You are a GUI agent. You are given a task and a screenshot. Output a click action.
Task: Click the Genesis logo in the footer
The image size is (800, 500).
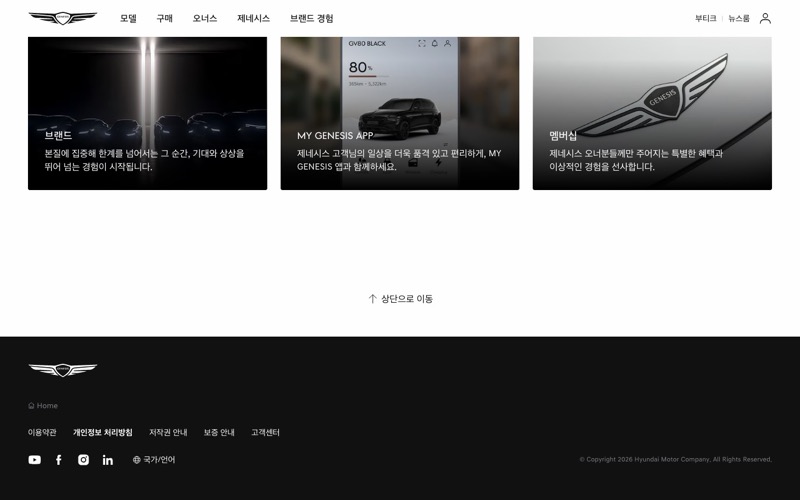click(63, 370)
